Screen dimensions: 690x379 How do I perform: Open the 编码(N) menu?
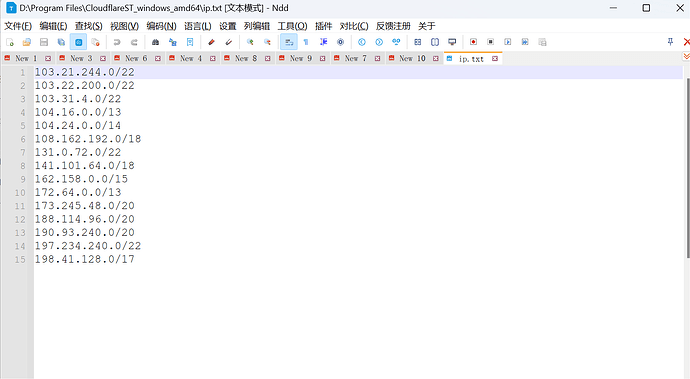click(161, 26)
